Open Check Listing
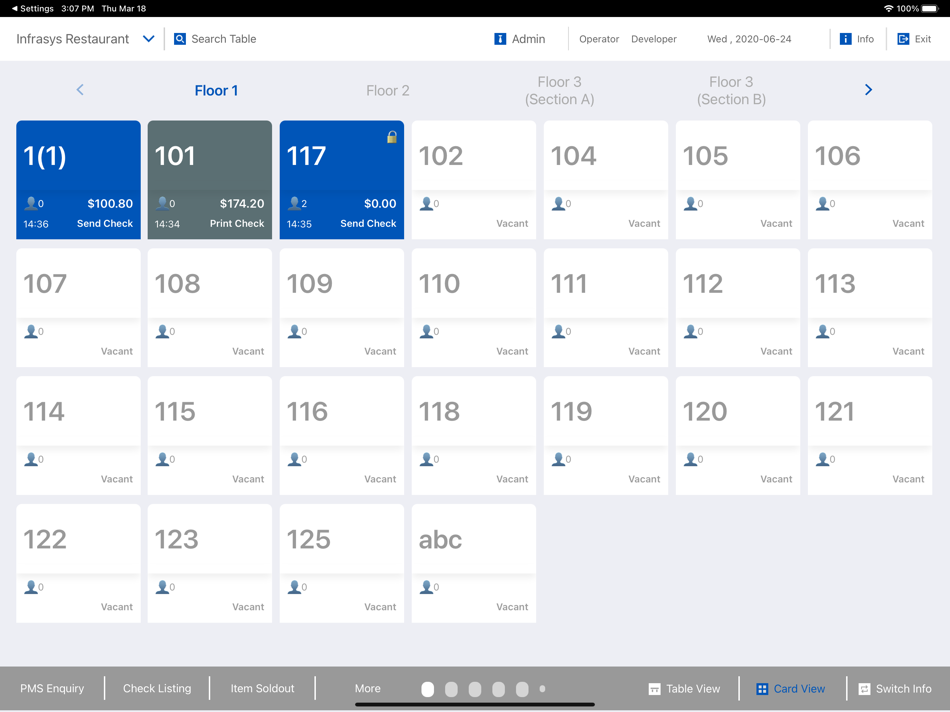The image size is (950, 712). pos(157,688)
